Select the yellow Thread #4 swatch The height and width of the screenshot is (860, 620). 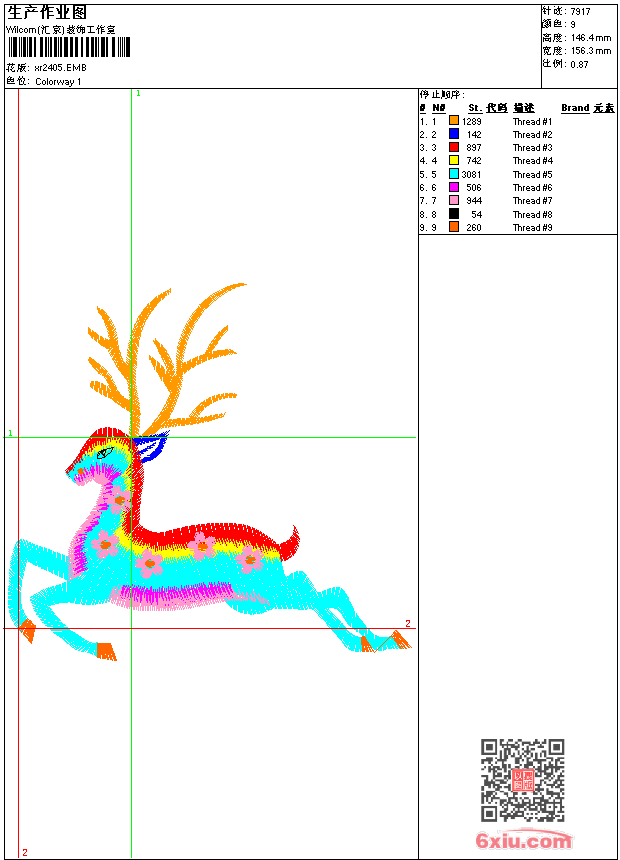click(454, 160)
